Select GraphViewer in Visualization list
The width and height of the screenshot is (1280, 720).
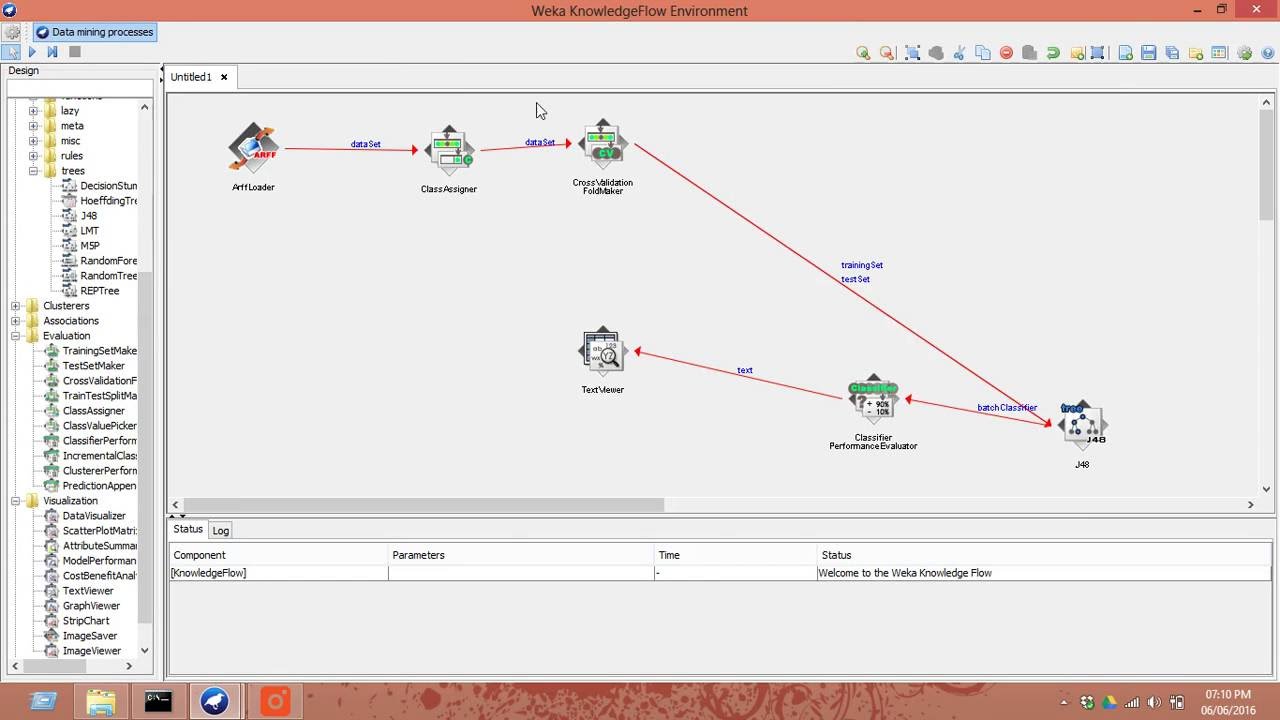[91, 606]
